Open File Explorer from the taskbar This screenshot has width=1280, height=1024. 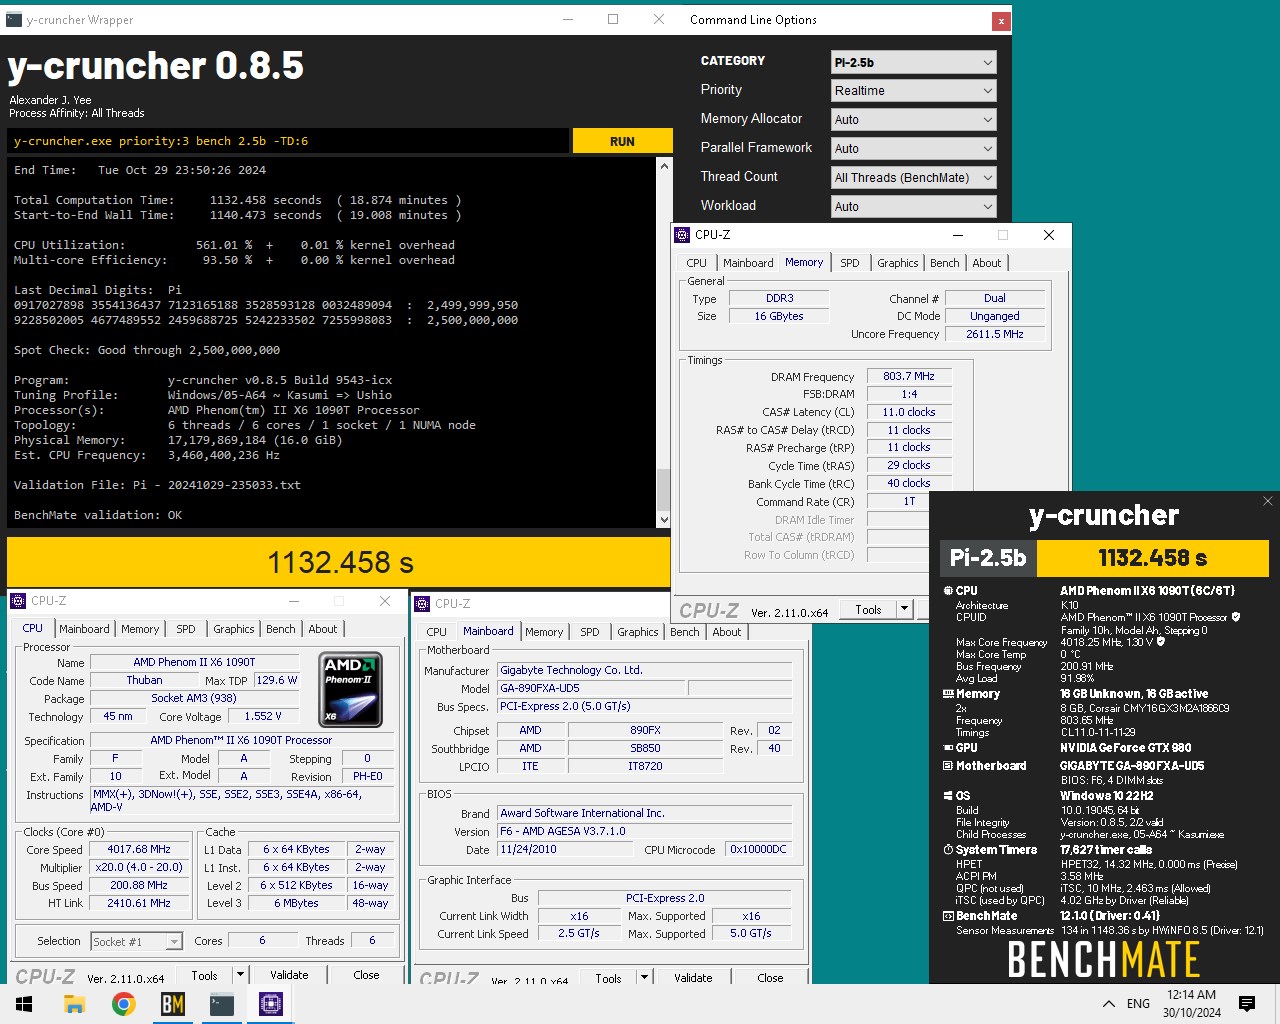pos(74,1004)
